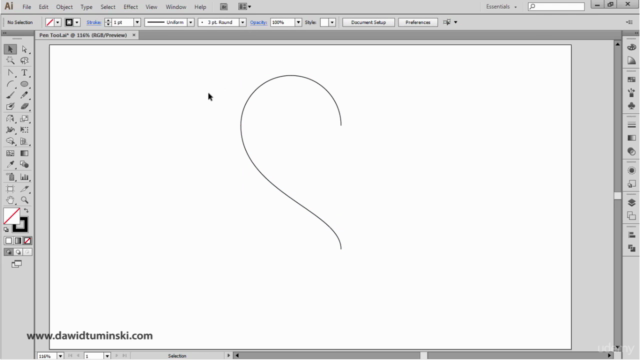Open the Object menu
This screenshot has height=360, width=640.
(64, 7)
